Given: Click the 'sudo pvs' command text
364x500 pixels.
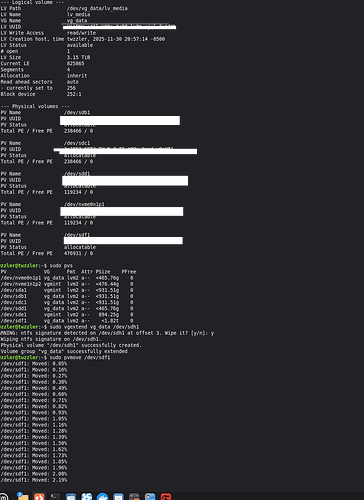Looking at the screenshot, I should tap(61, 266).
